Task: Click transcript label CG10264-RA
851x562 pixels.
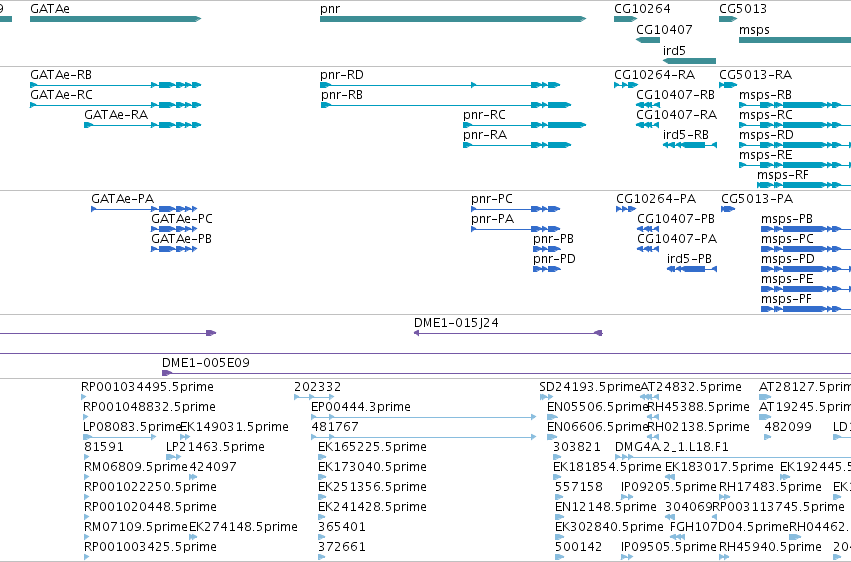Action: pos(655,75)
